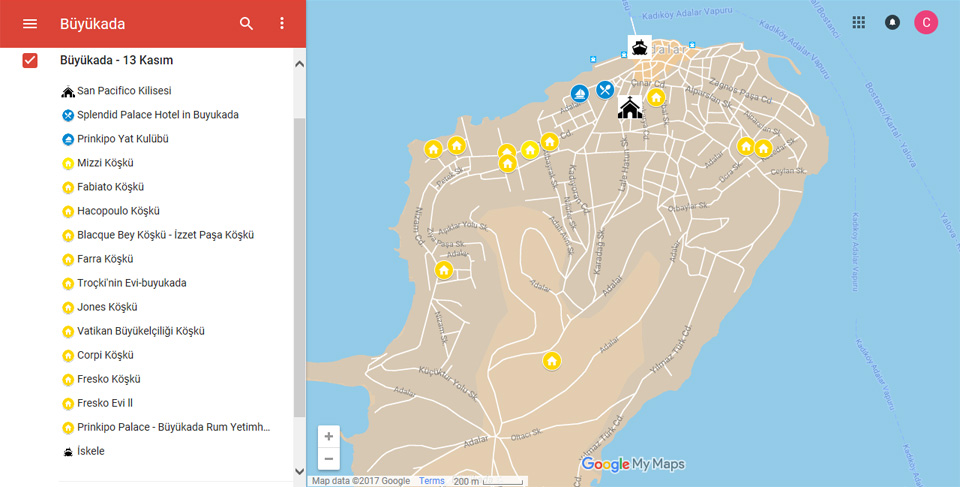This screenshot has height=487, width=960.
Task: Uncheck the Büyükada - 13 Kasım layer
Action: (x=30, y=60)
